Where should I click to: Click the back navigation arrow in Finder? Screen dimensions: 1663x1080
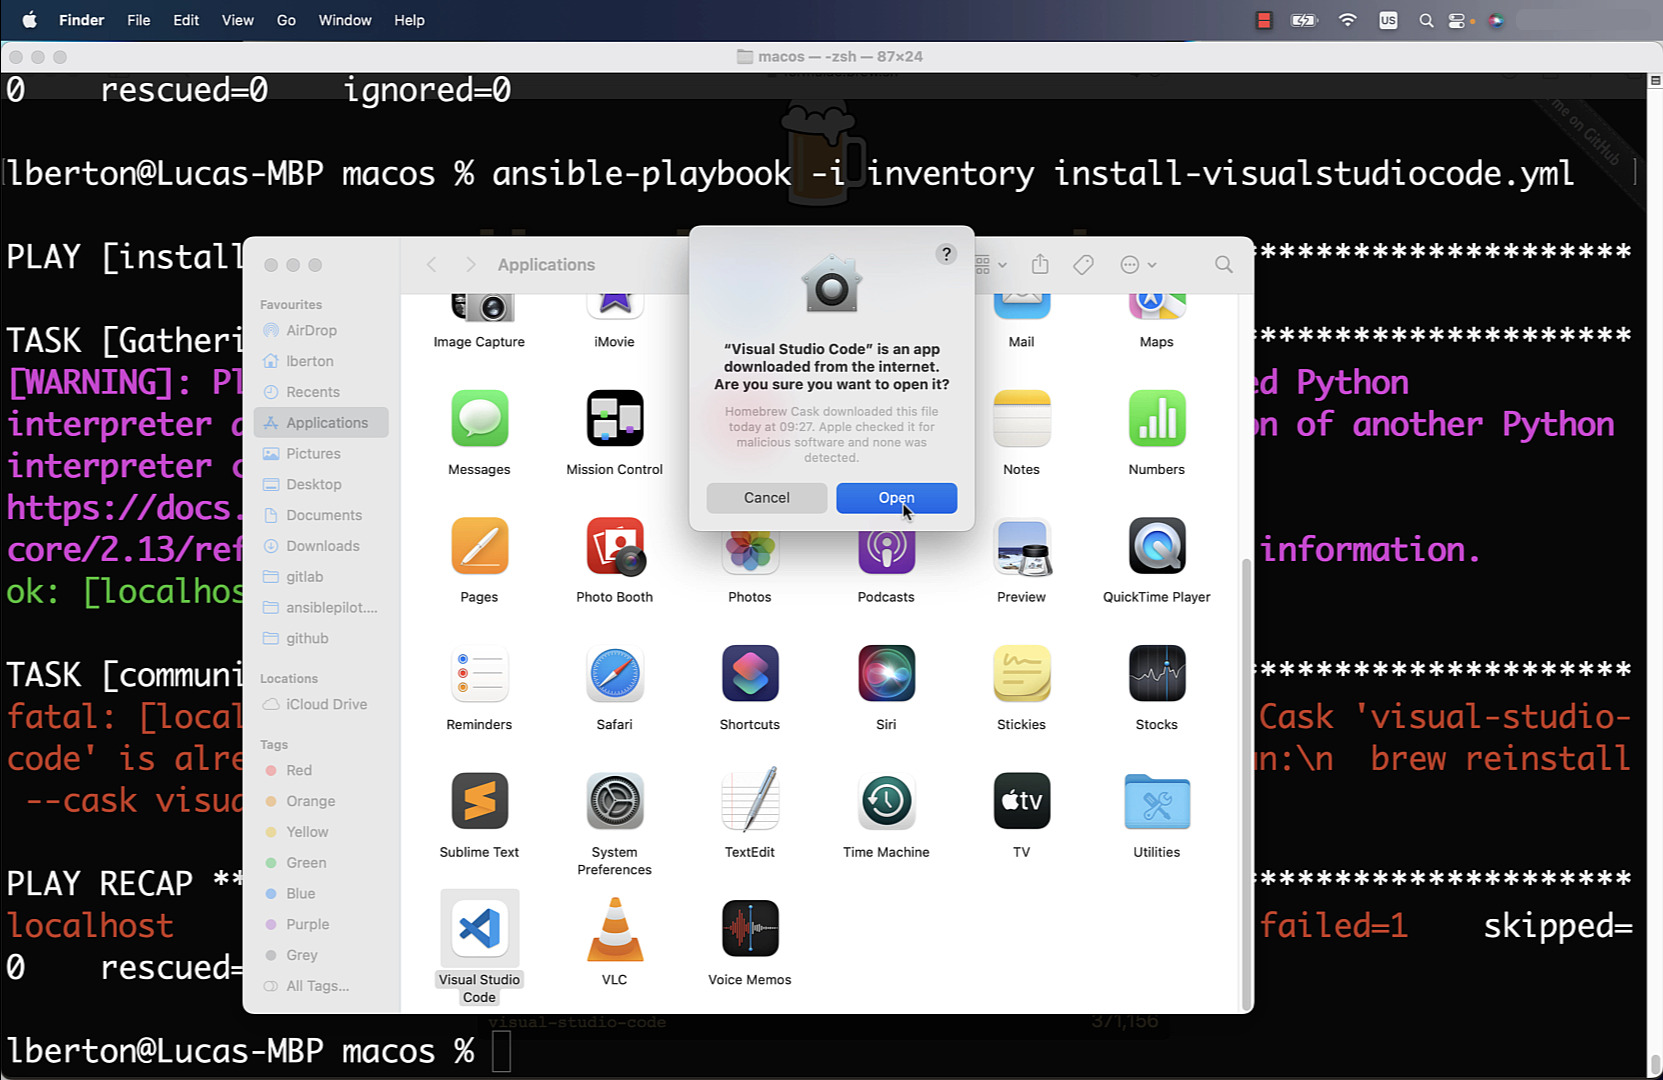click(x=431, y=264)
